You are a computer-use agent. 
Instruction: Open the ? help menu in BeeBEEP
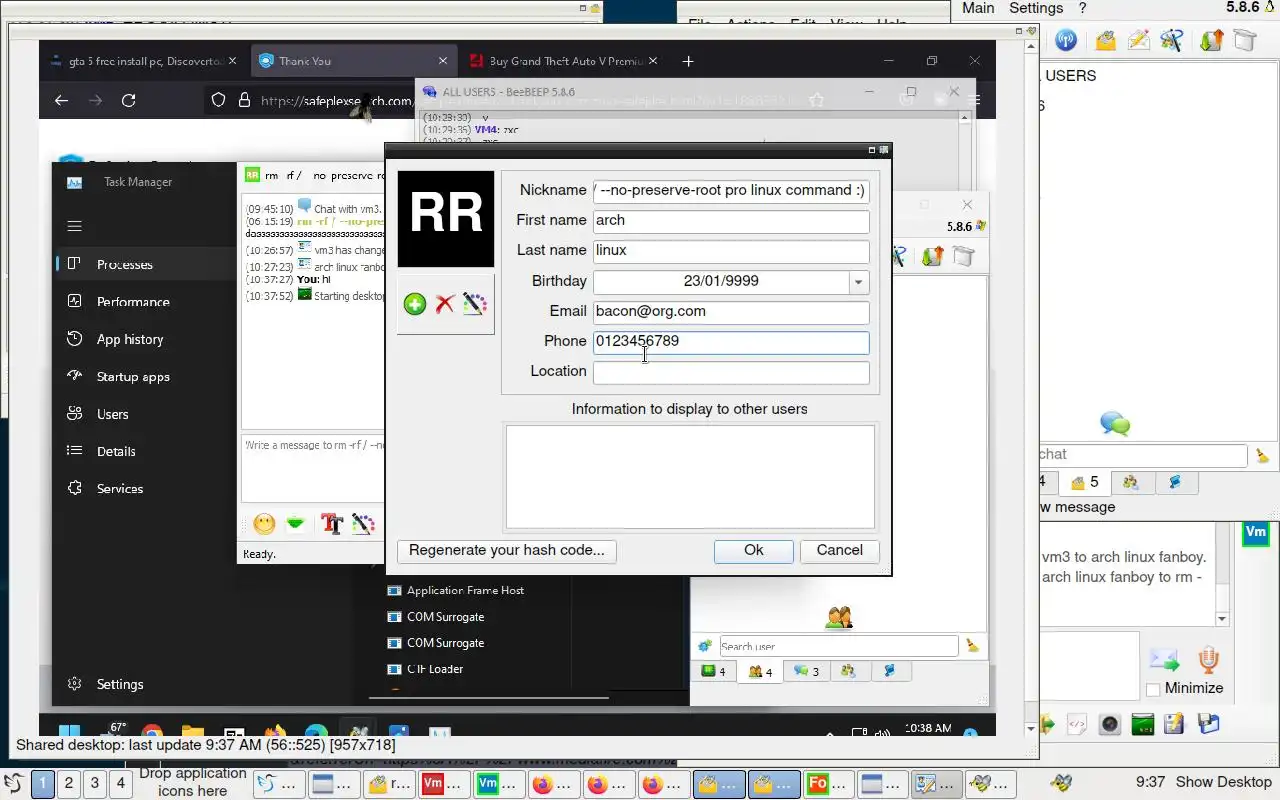1082,8
